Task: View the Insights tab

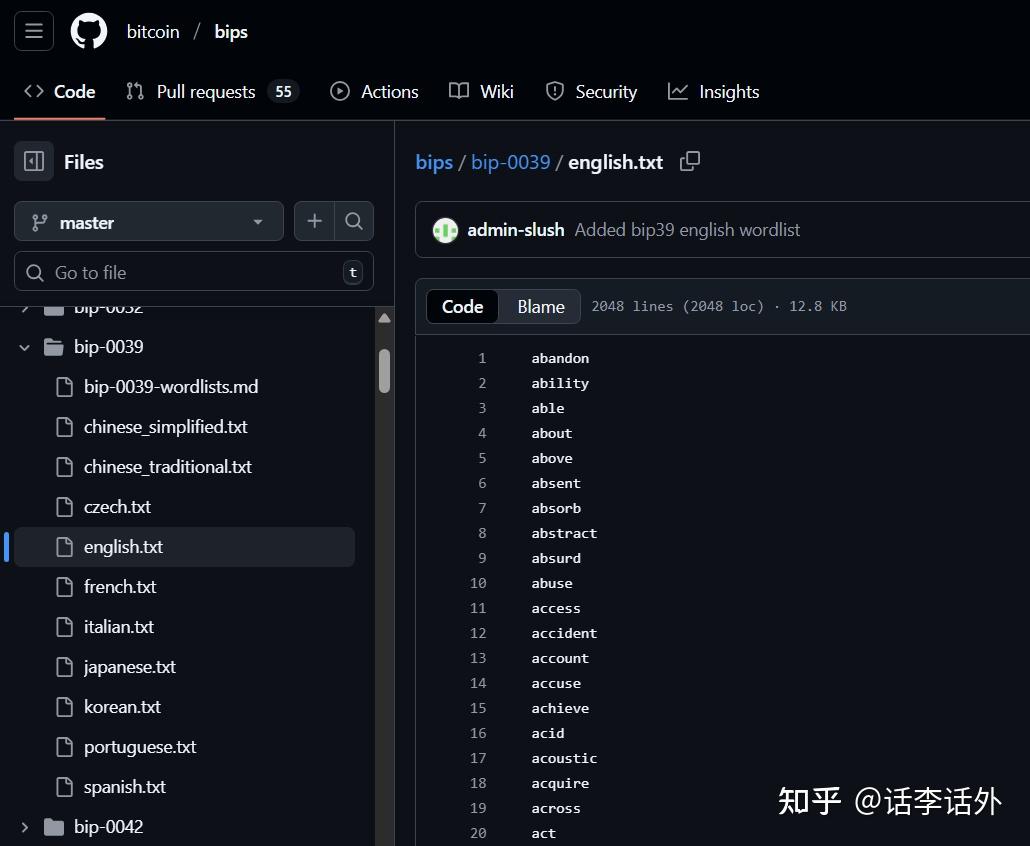Action: pos(713,91)
